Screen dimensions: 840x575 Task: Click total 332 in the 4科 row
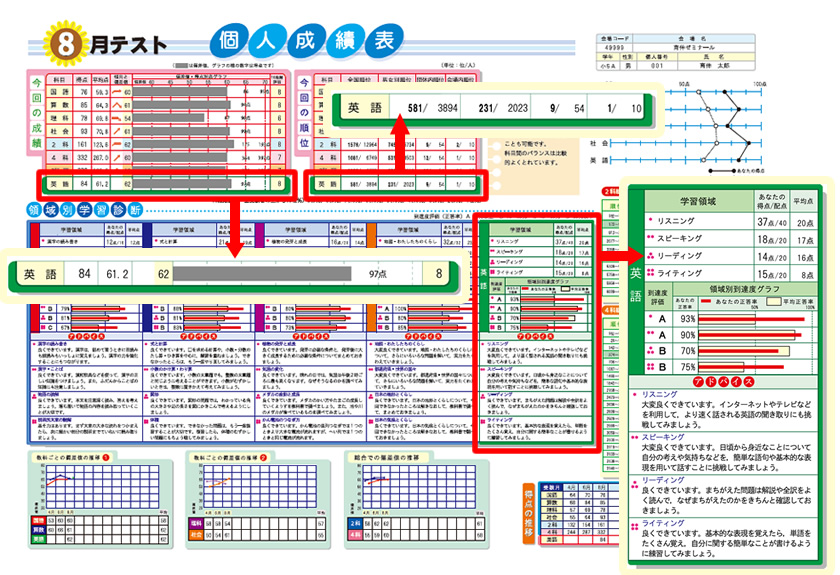82,158
